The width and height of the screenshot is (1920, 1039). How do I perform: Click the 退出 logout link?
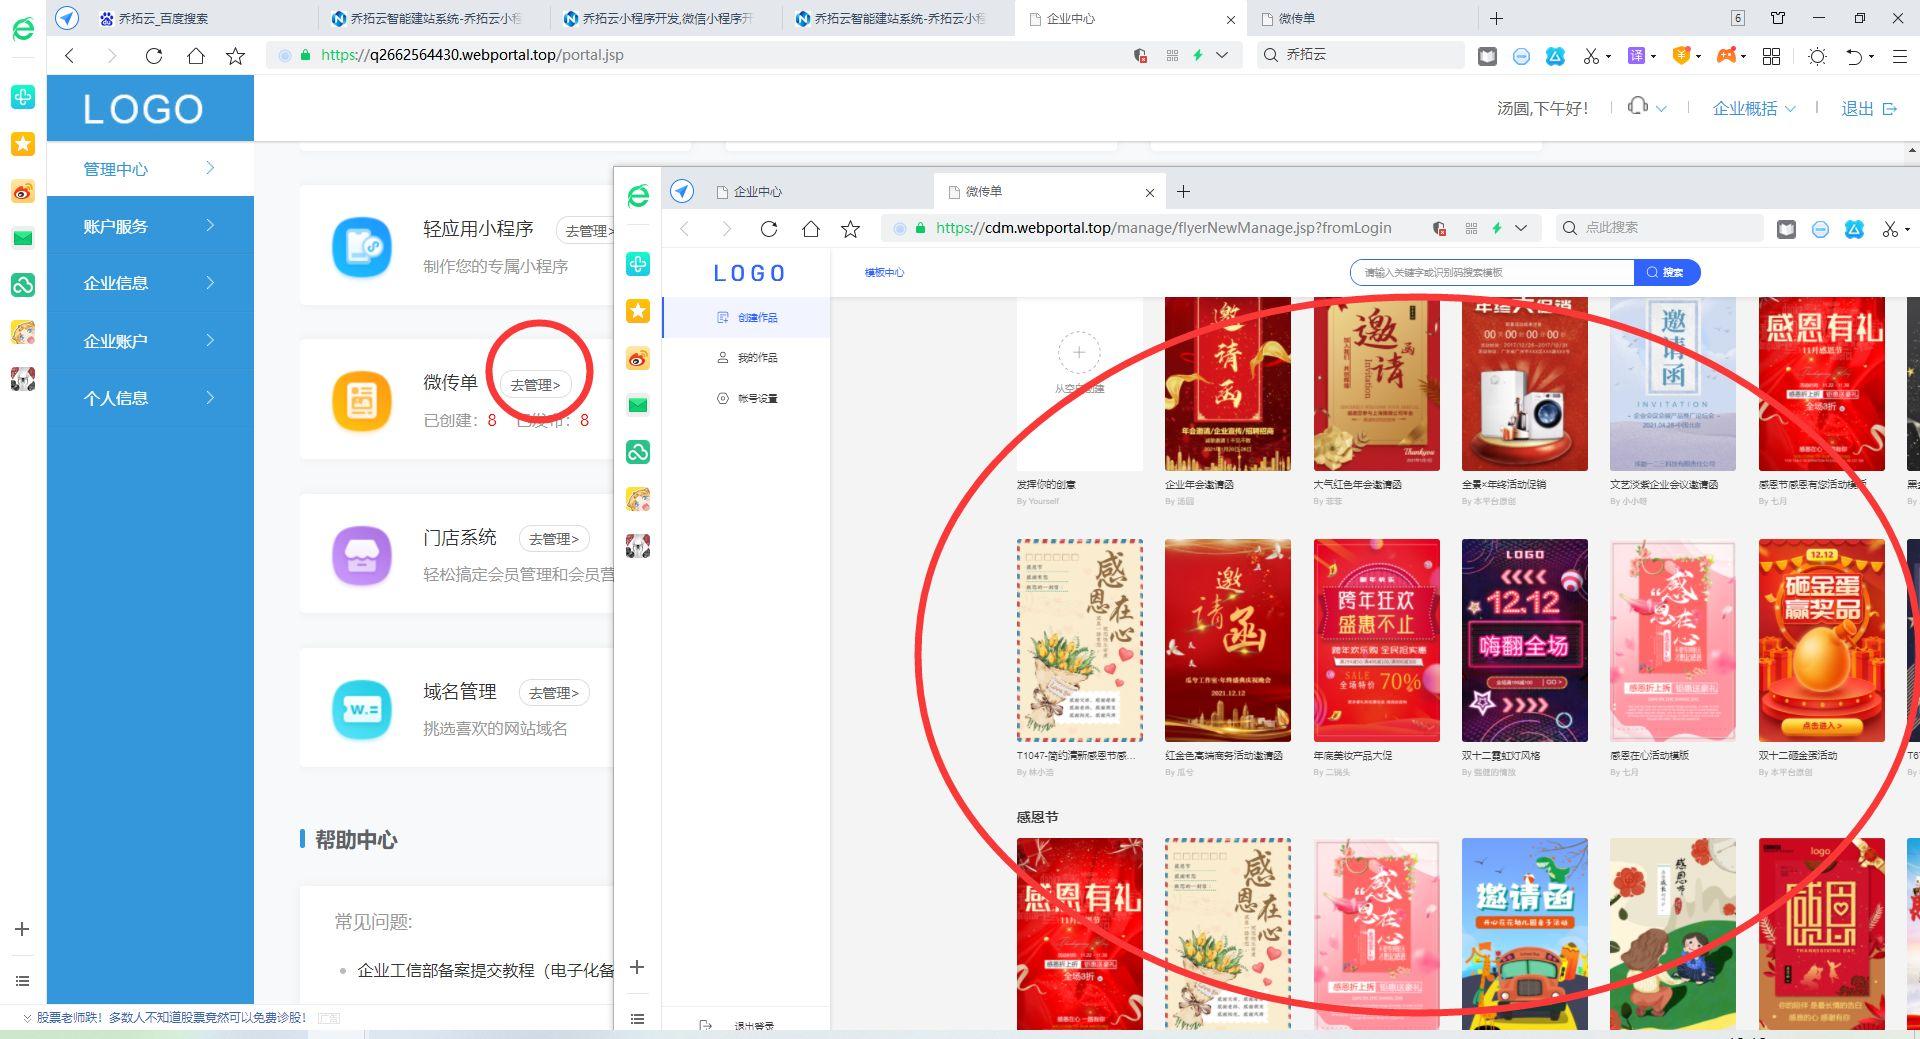1857,108
